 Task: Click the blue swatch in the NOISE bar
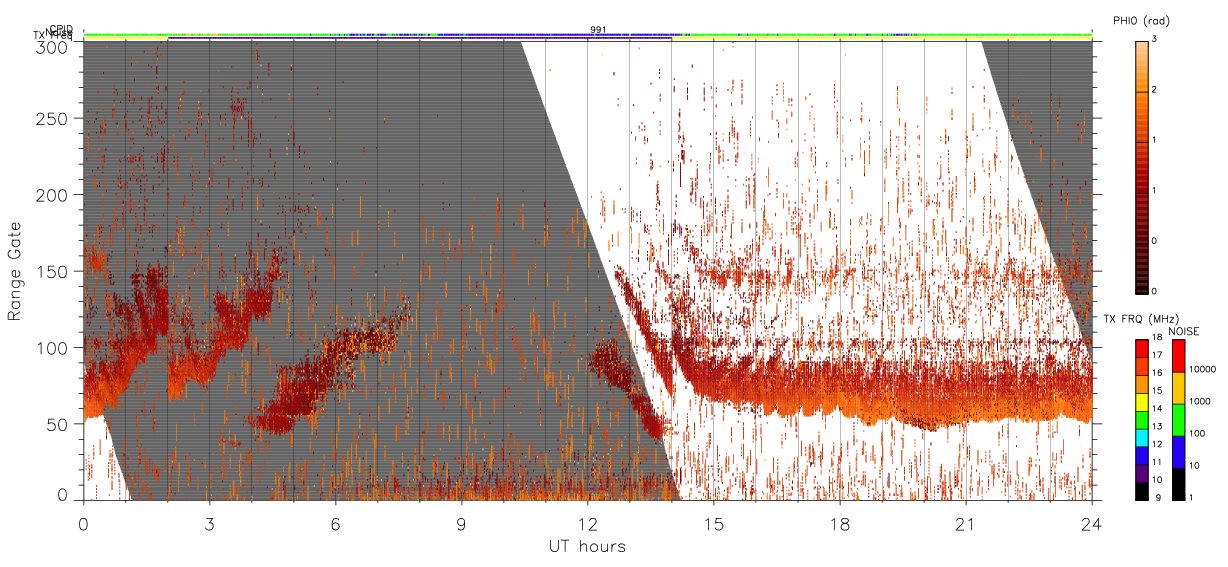point(1178,452)
